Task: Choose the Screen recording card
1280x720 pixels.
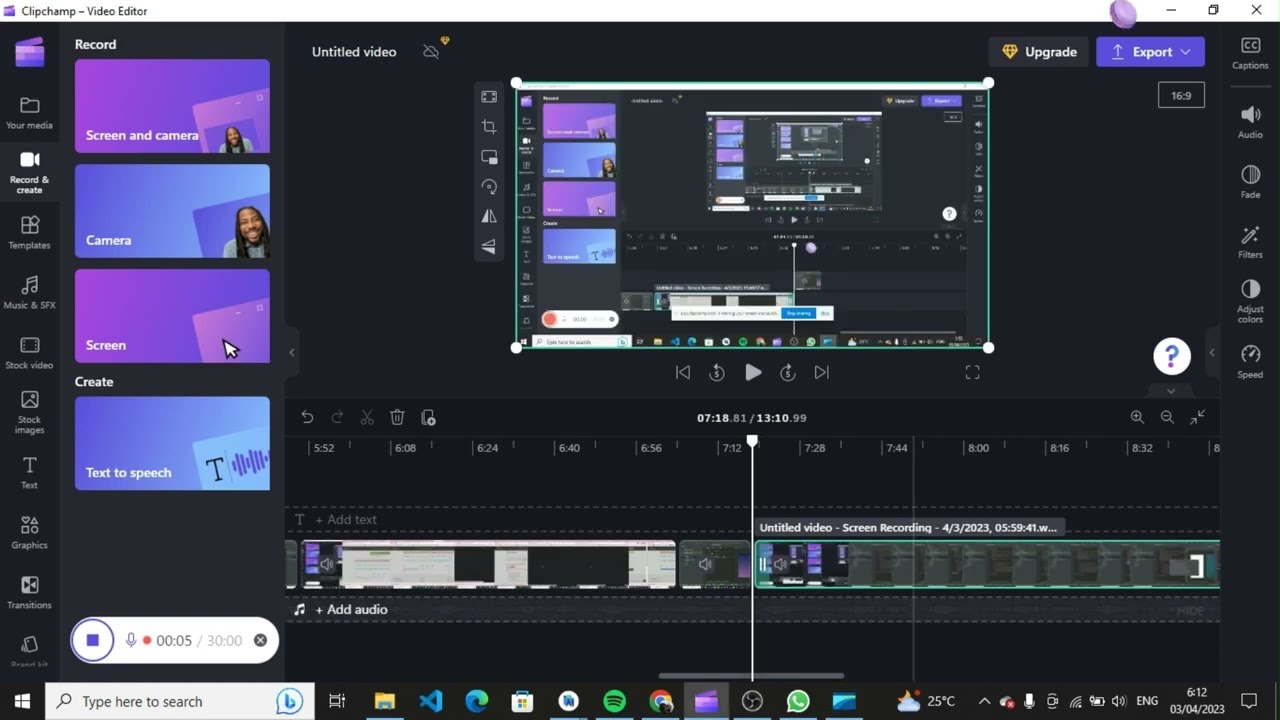Action: click(172, 316)
